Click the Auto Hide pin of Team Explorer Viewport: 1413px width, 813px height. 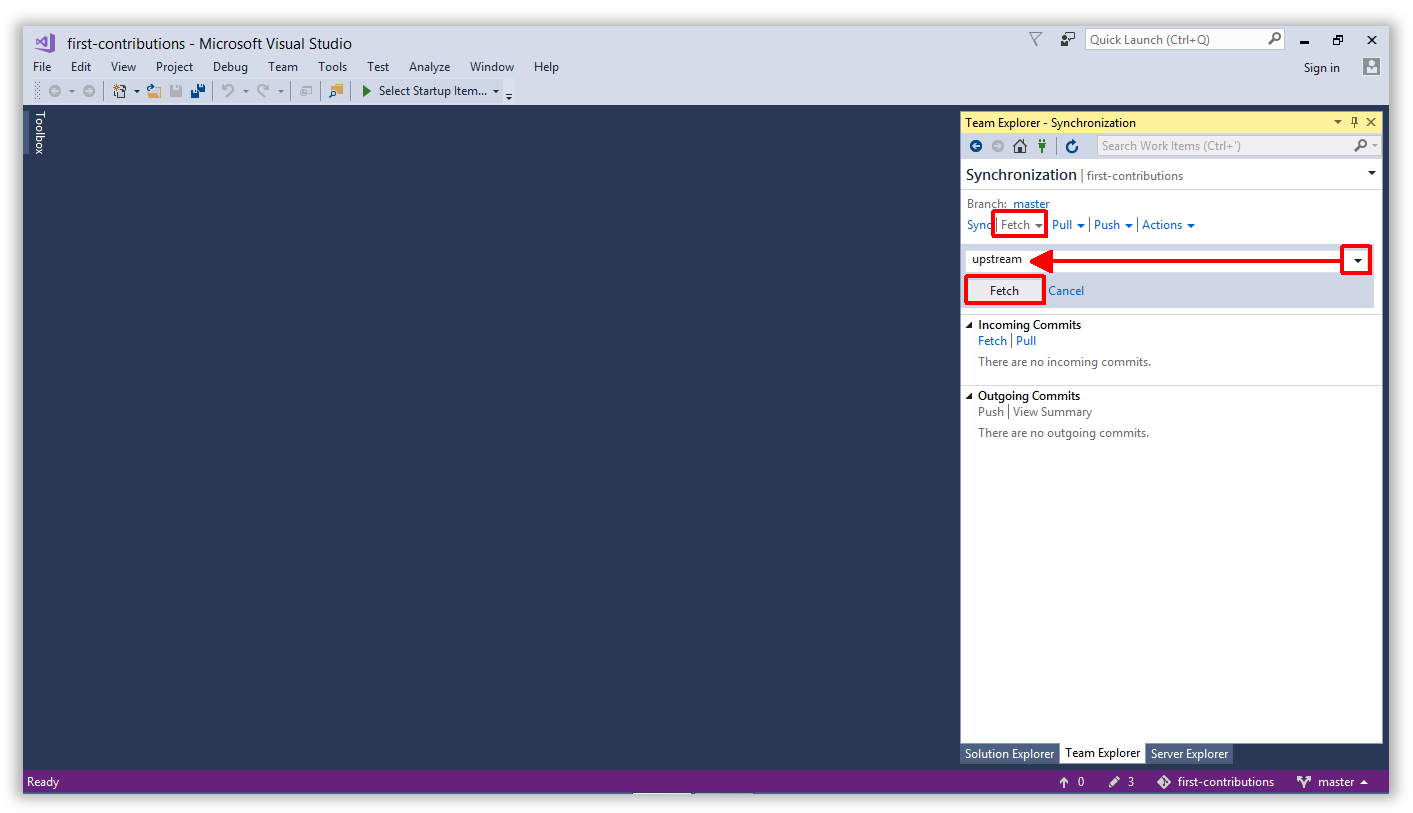point(1355,122)
